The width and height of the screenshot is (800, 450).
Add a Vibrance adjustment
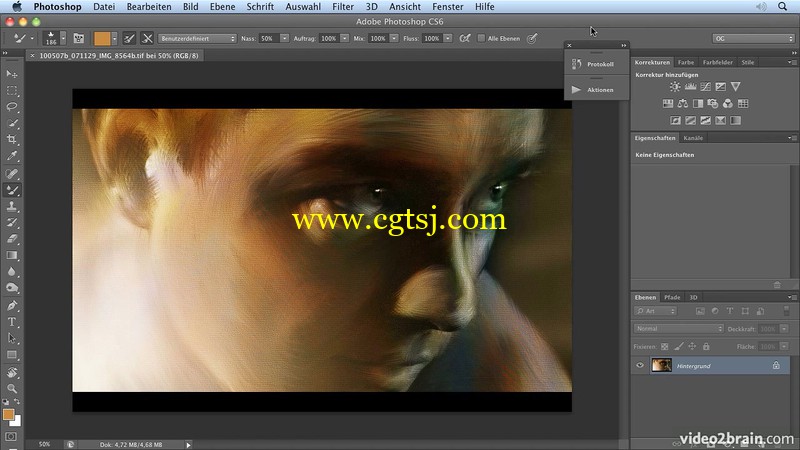735,87
